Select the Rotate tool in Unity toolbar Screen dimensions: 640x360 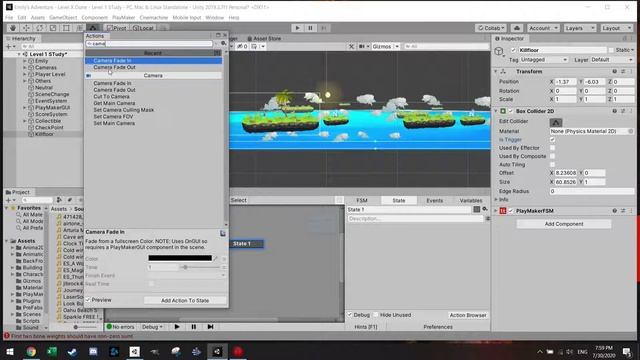pyautogui.click(x=40, y=28)
